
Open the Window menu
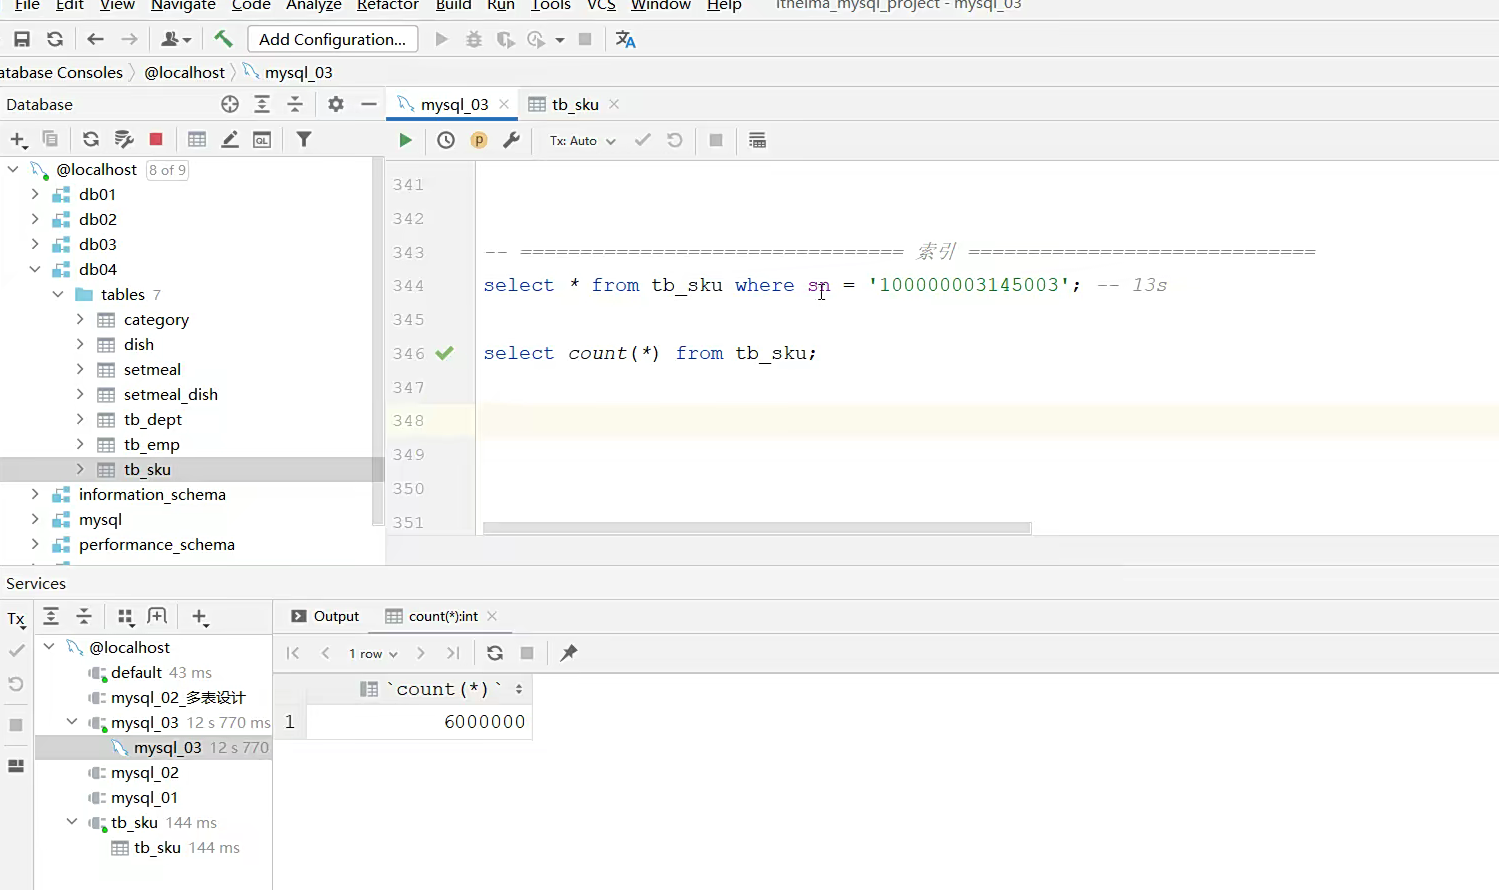(x=660, y=5)
